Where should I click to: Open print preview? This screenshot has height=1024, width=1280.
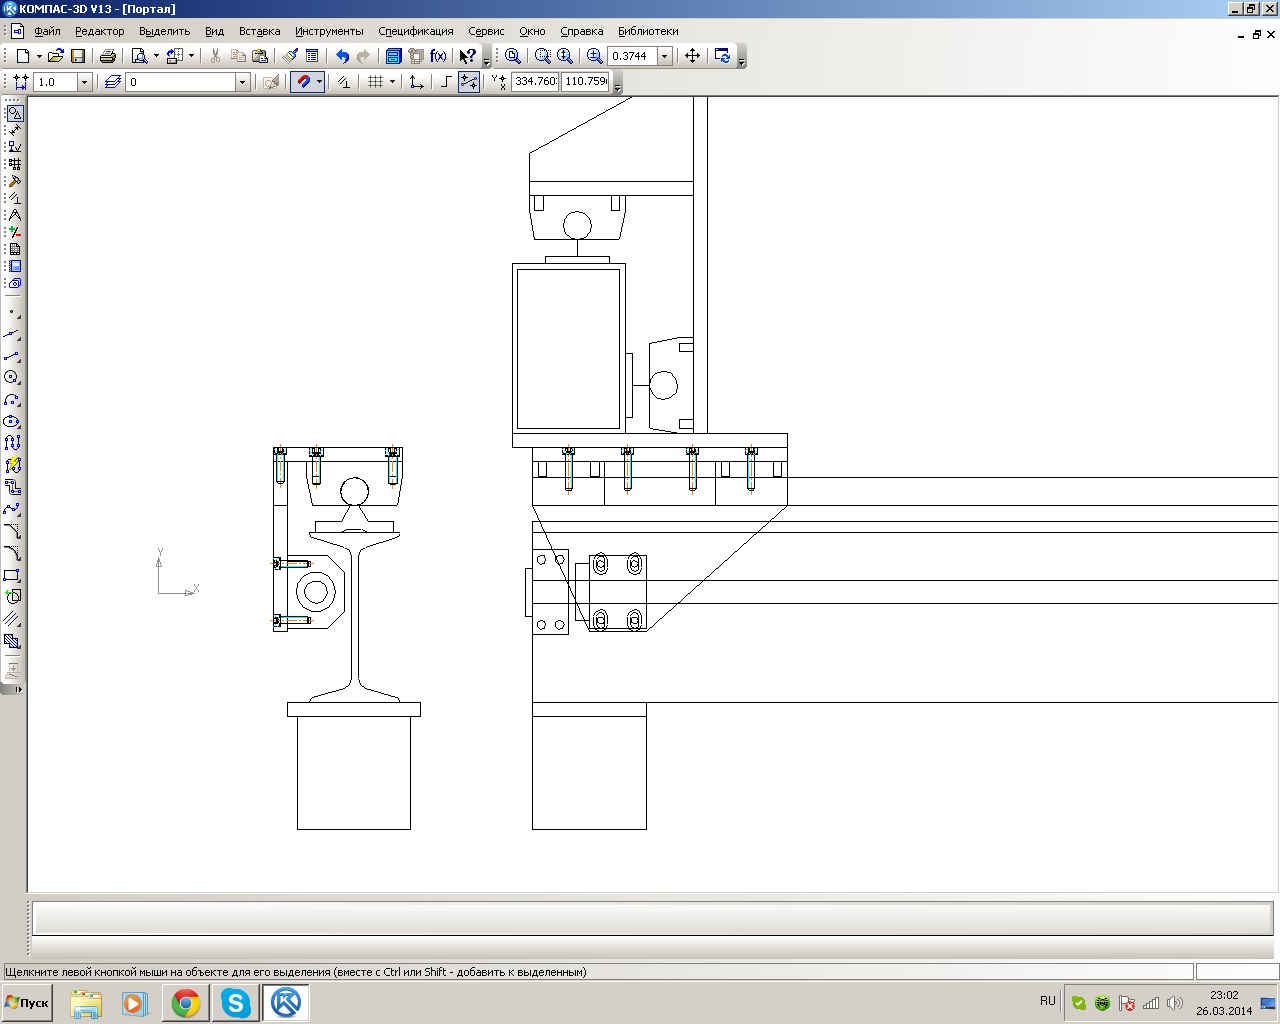(x=140, y=56)
